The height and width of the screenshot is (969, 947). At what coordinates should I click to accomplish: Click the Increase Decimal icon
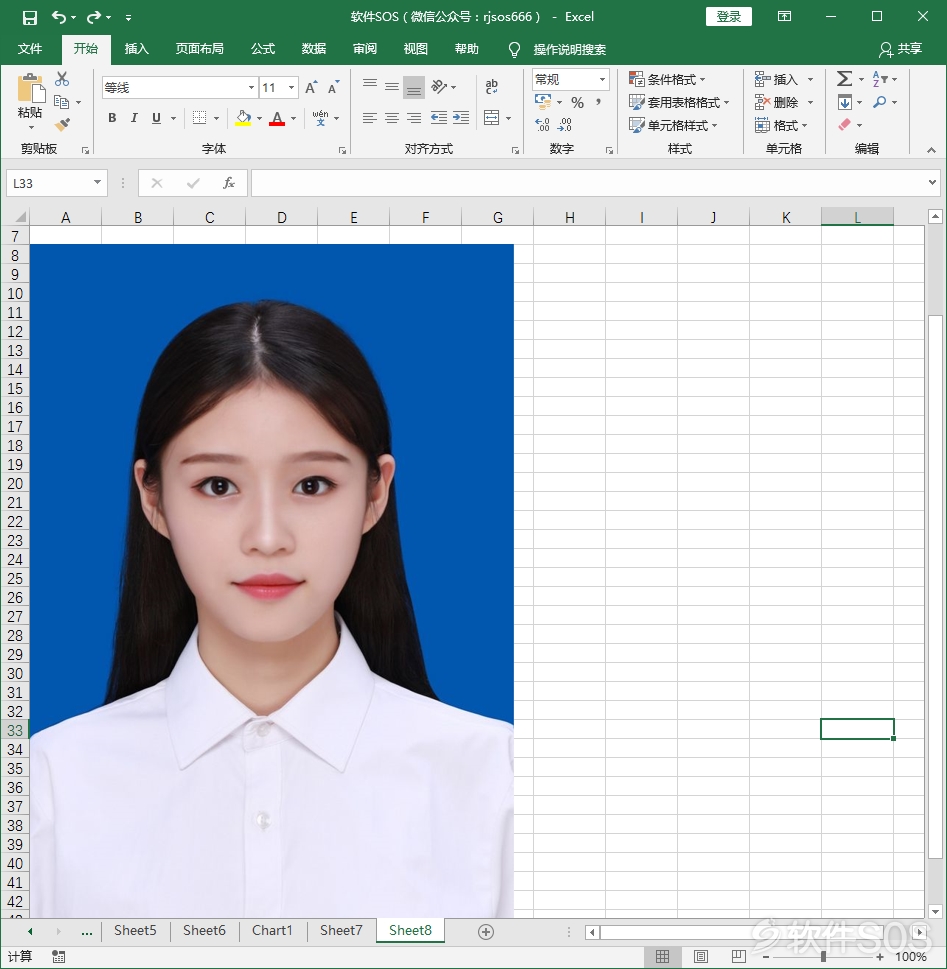pos(542,125)
